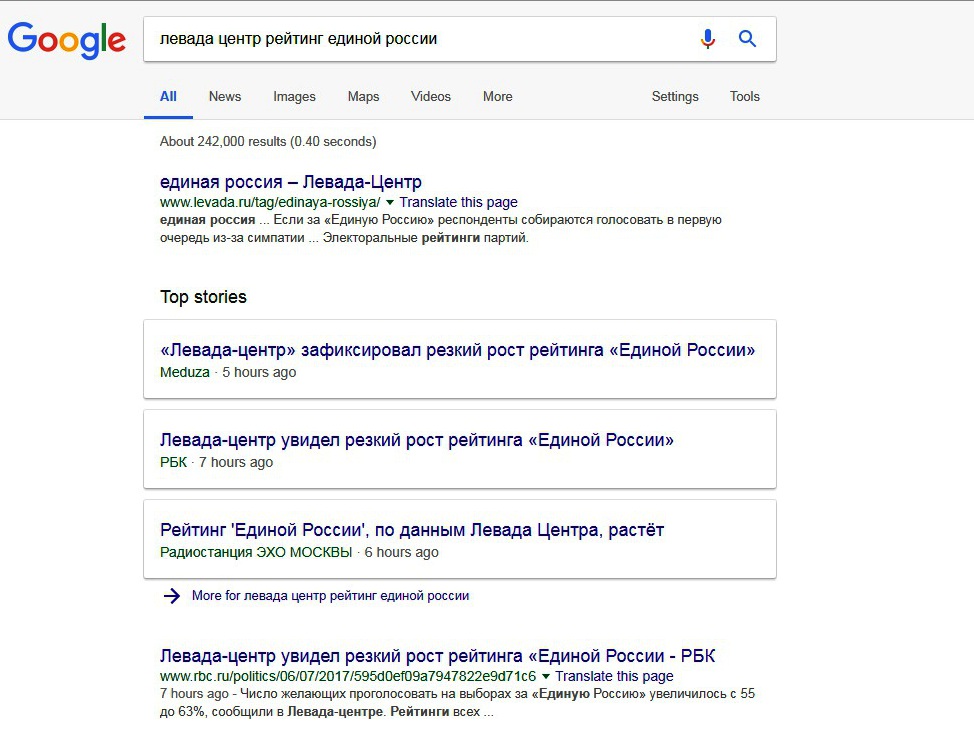Open the Meduza top story
The width and height of the screenshot is (974, 730).
click(x=460, y=359)
